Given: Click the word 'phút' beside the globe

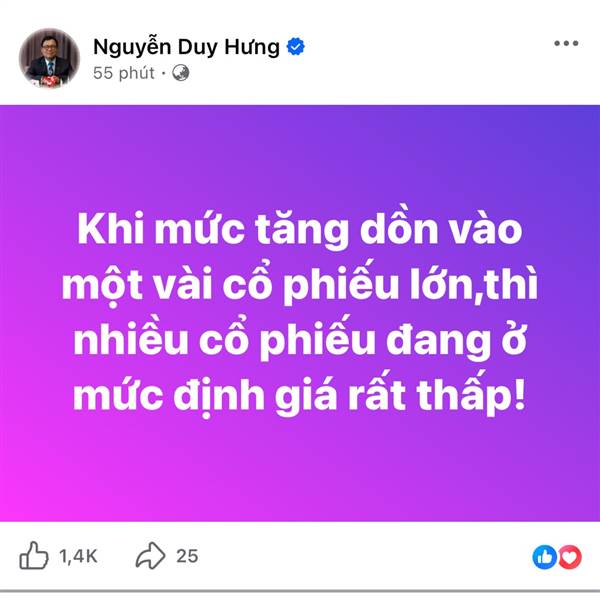Looking at the screenshot, I should (137, 73).
